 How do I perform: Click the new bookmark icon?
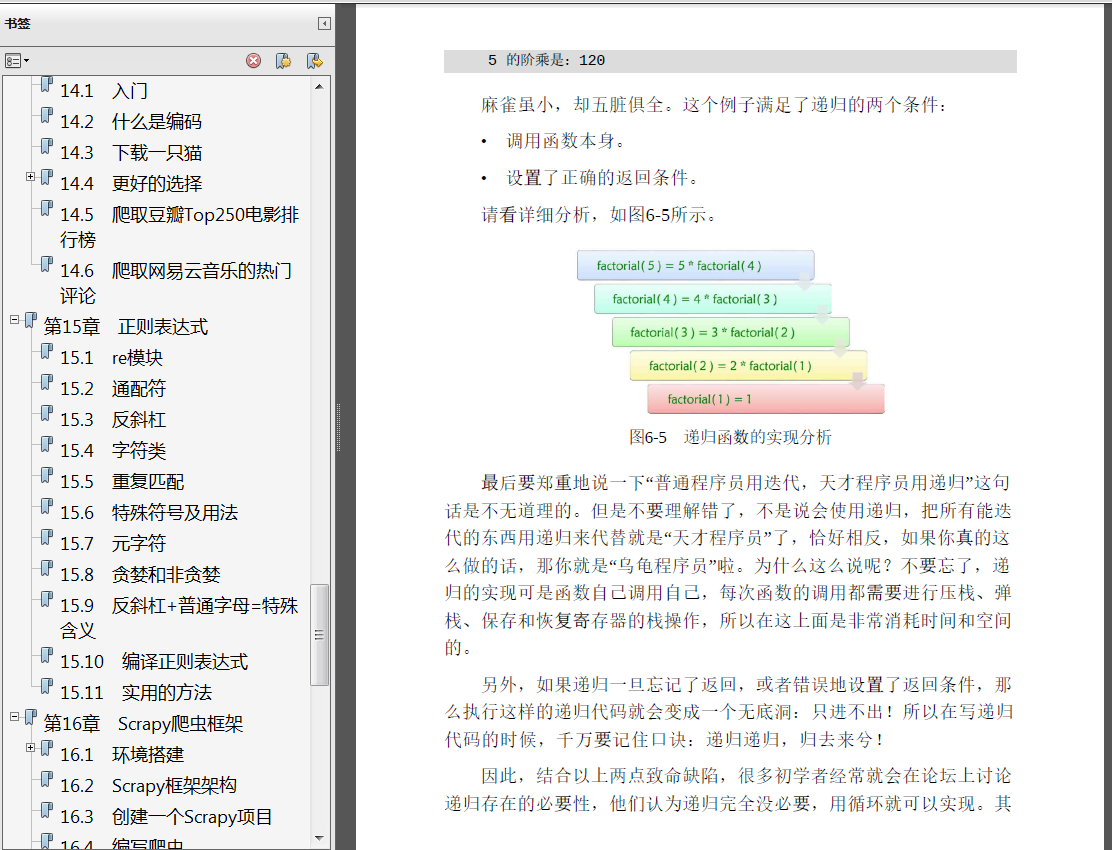[283, 60]
